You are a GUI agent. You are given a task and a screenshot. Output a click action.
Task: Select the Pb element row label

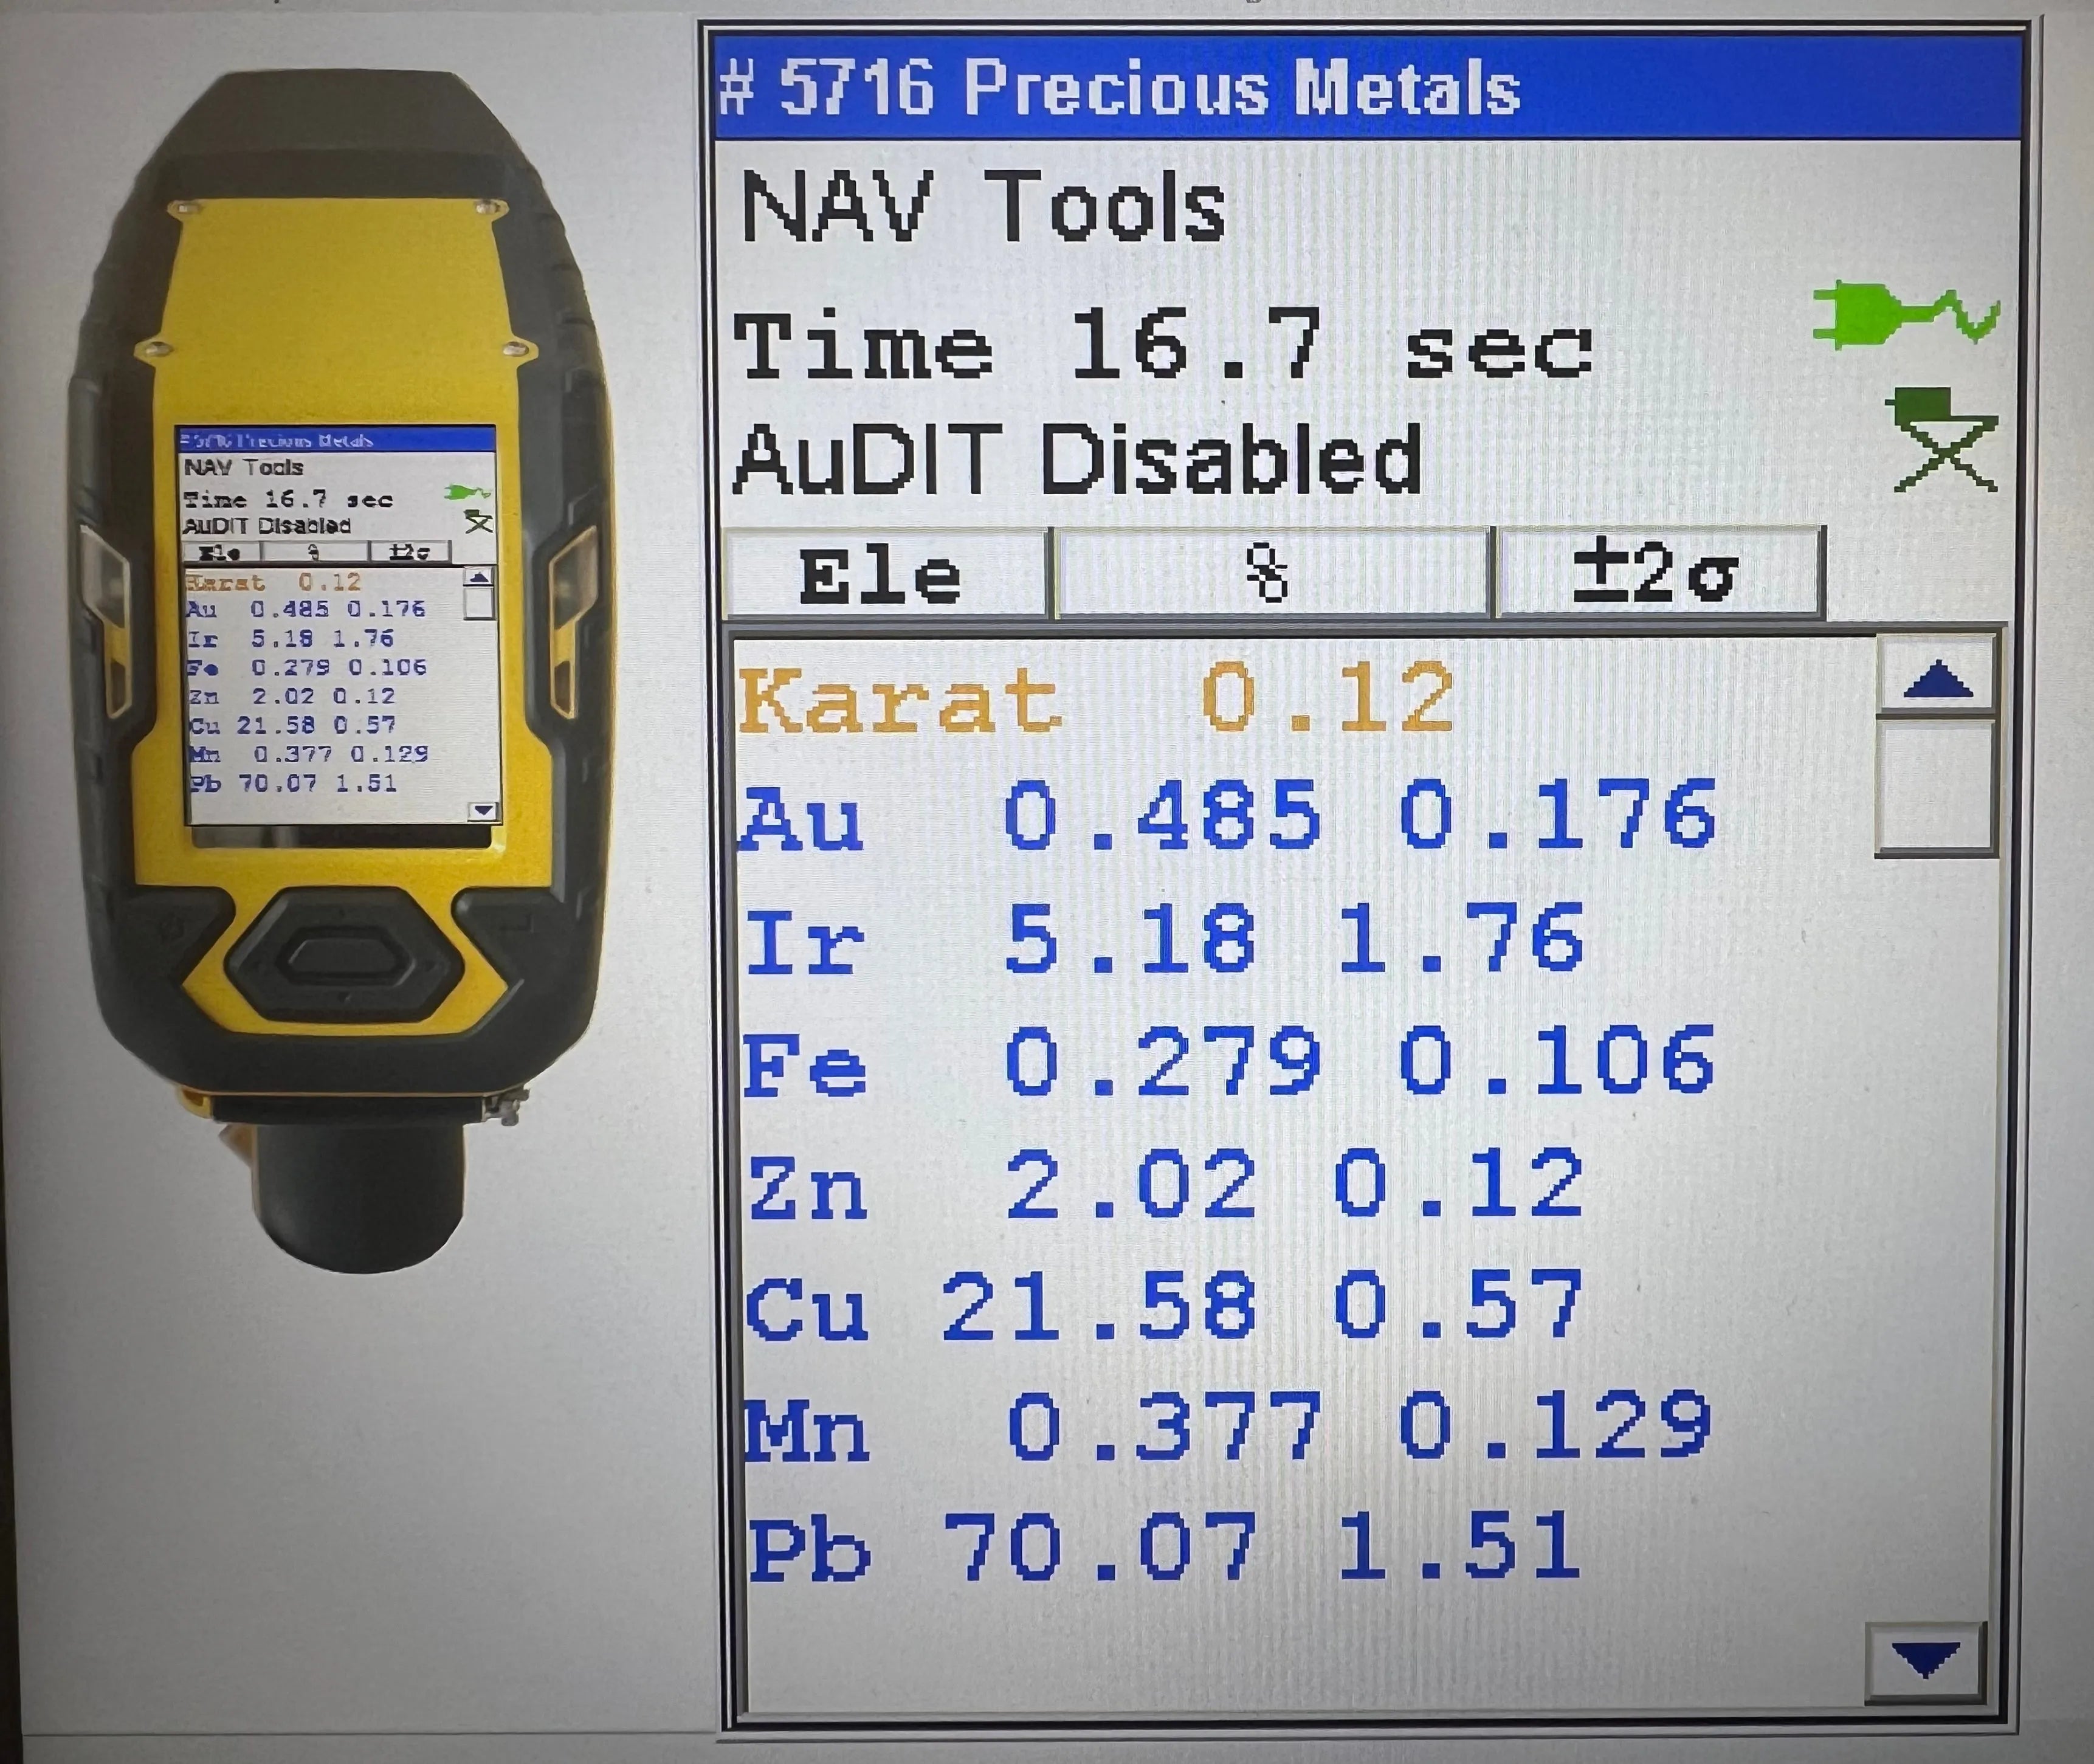click(810, 1551)
